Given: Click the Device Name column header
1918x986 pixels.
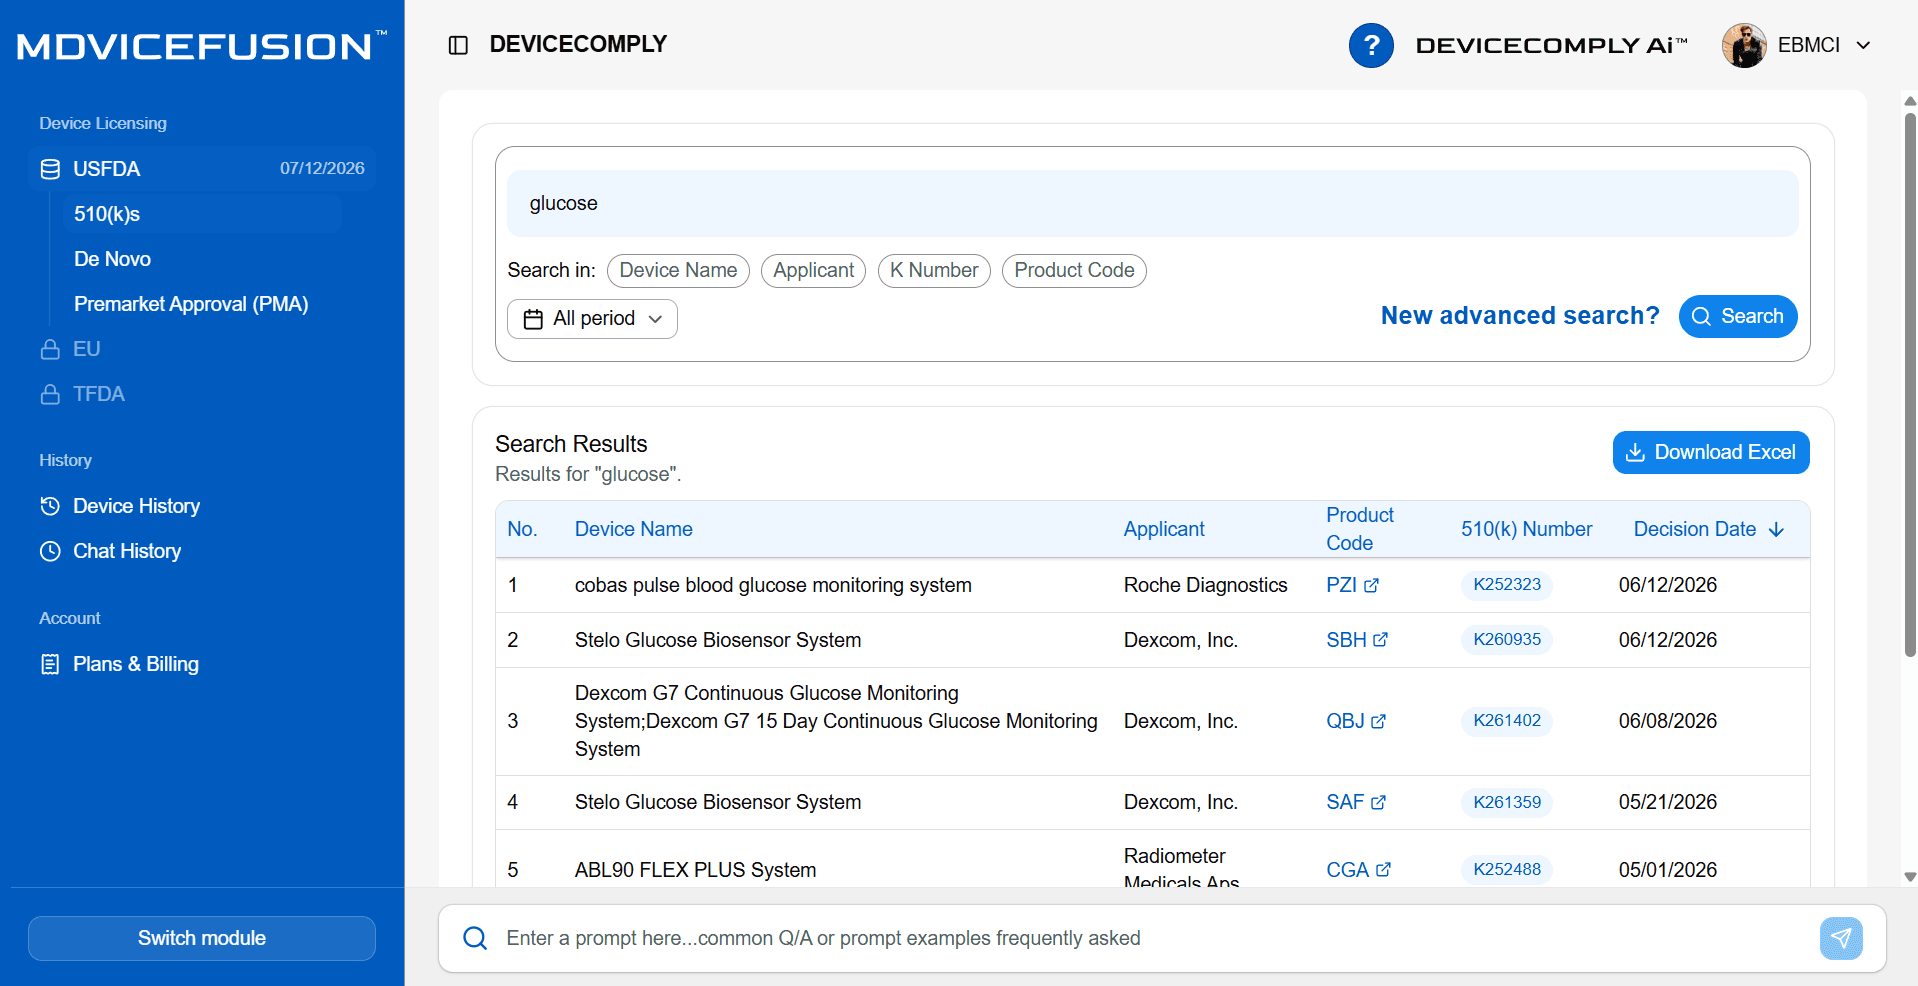Looking at the screenshot, I should click(x=633, y=530).
